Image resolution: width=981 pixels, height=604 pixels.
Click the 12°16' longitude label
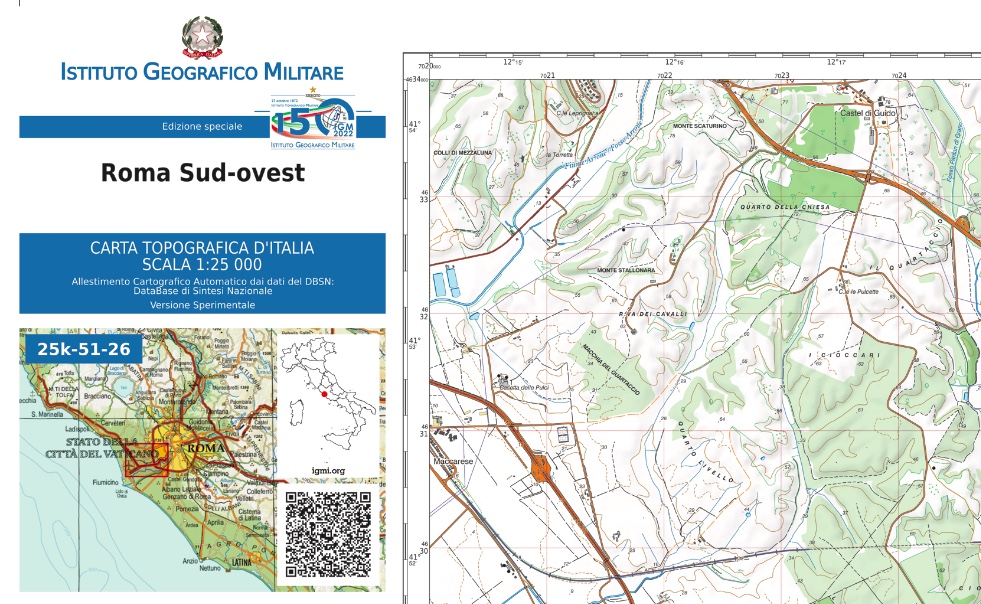674,62
